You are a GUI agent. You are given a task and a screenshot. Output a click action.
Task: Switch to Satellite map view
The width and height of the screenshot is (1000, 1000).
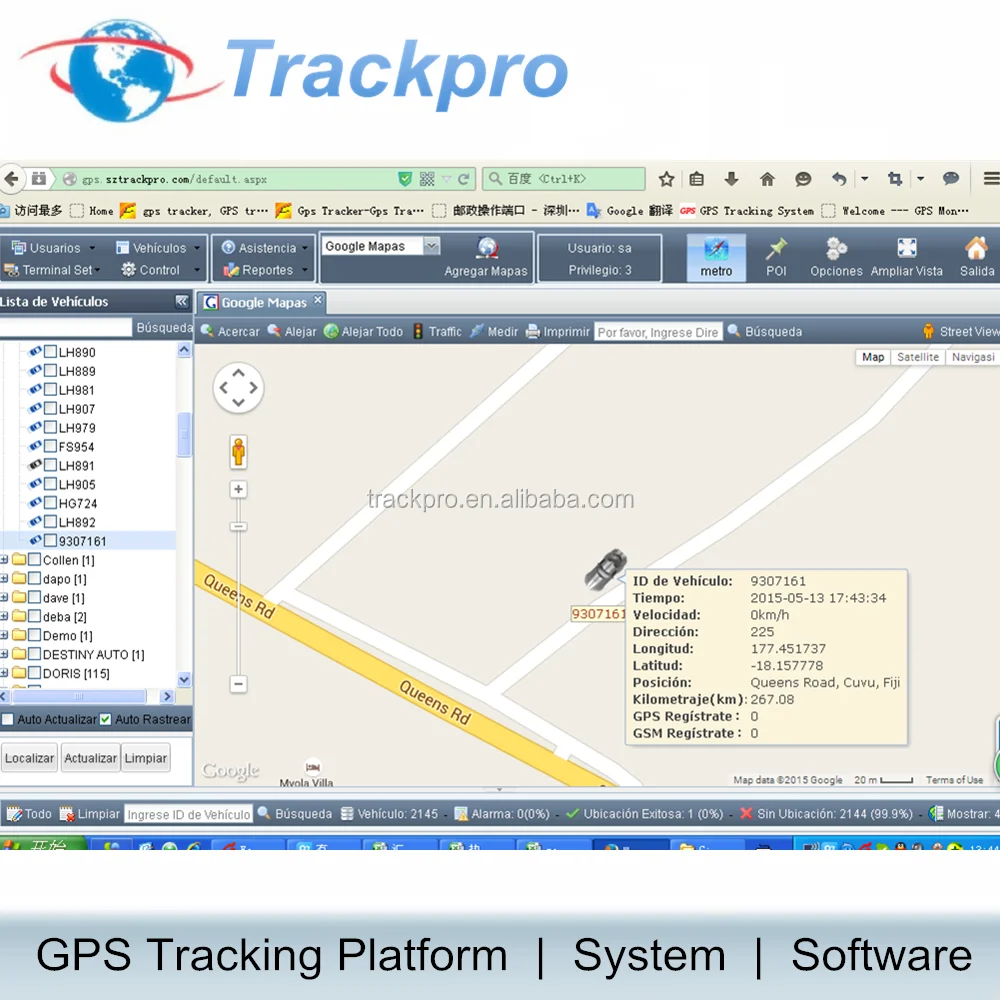(917, 357)
